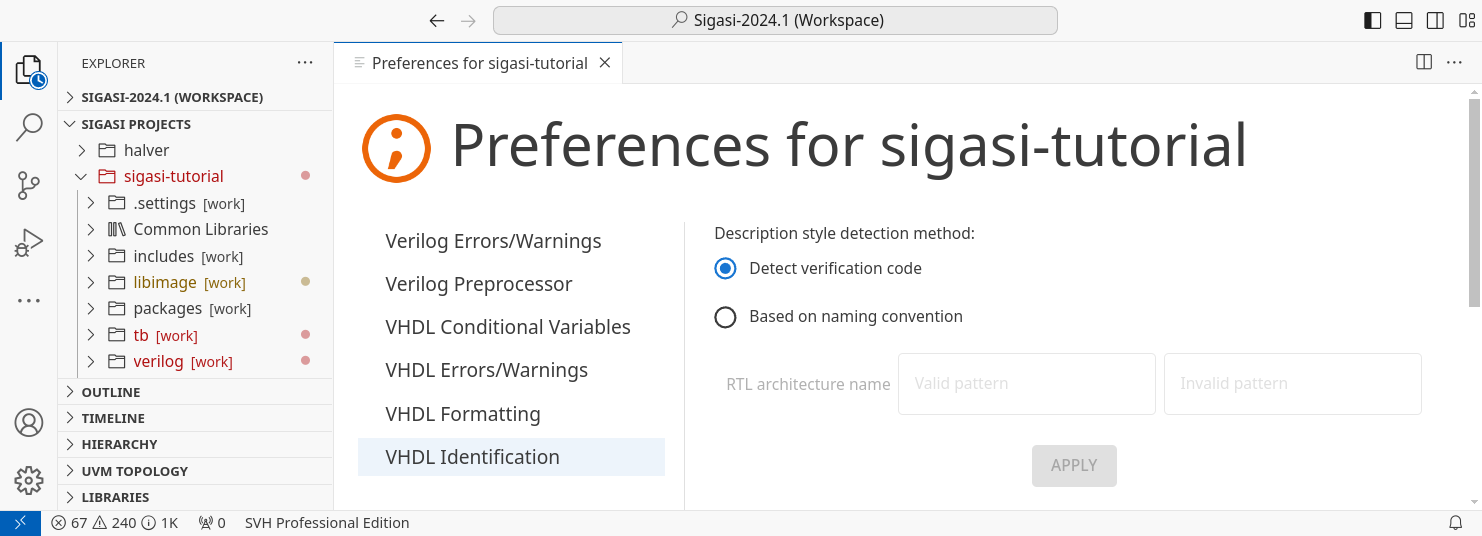
Task: Open the forwarded ports status item
Action: (212, 523)
